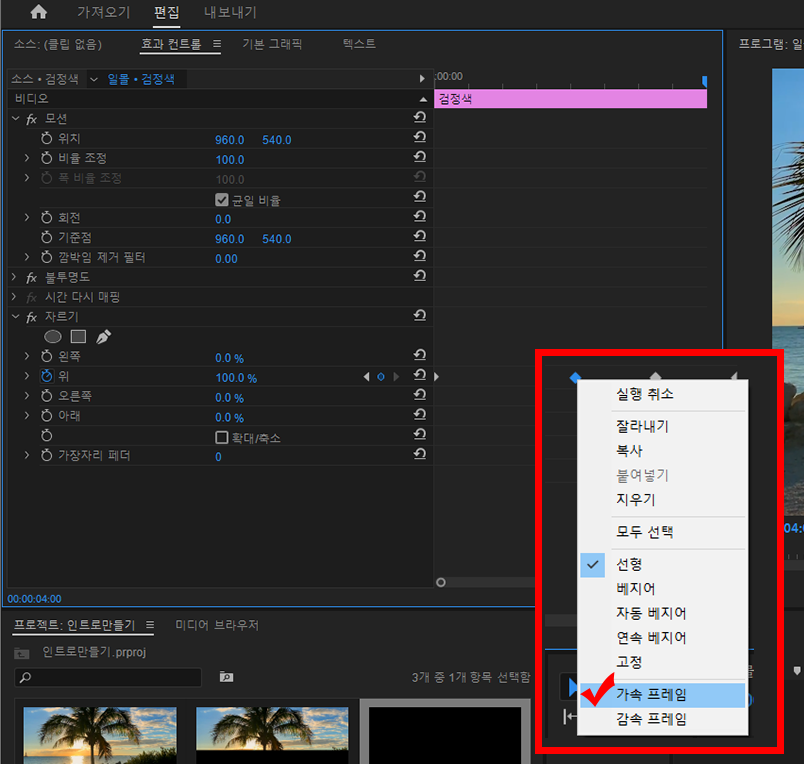Screen dimensions: 804x764
Task: Choose 가속 프레임 from the context menu
Action: (x=651, y=694)
